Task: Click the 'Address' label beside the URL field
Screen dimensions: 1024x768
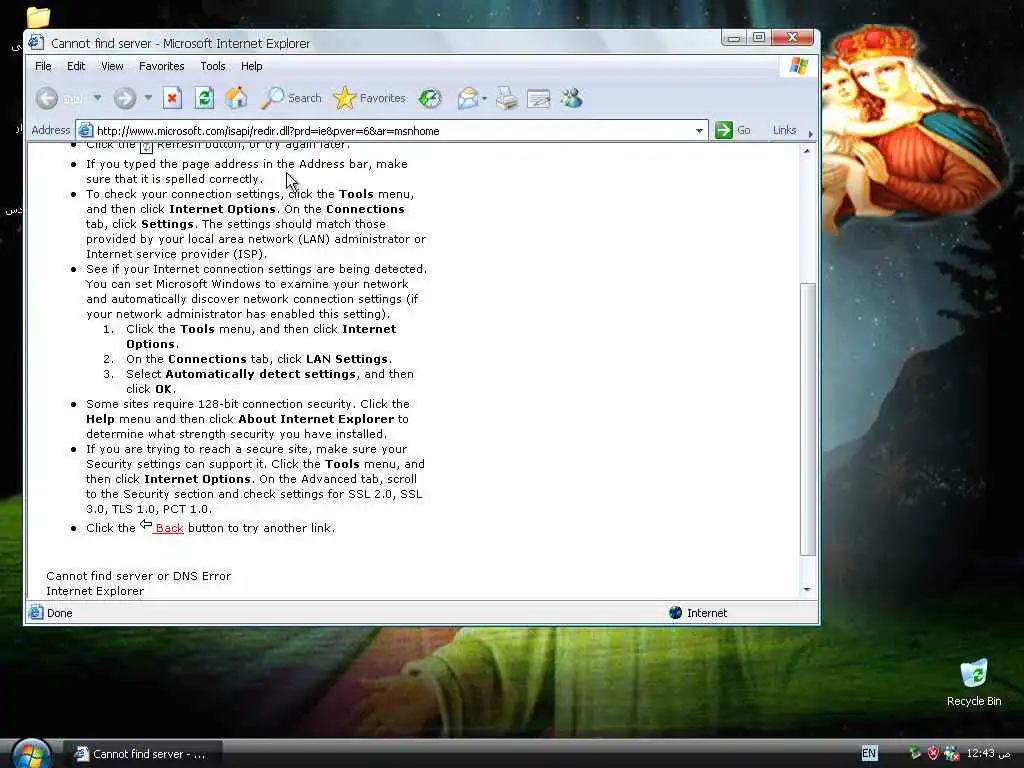Action: (51, 130)
